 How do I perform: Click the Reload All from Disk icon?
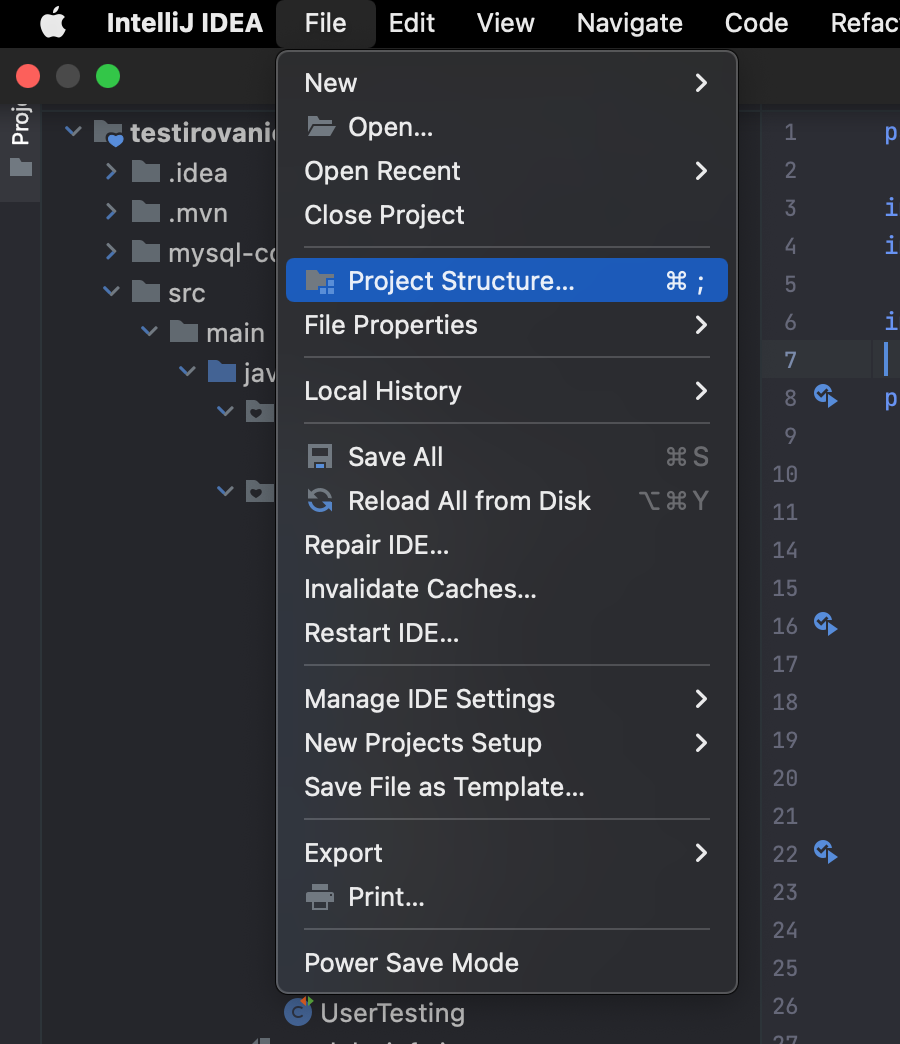(320, 501)
